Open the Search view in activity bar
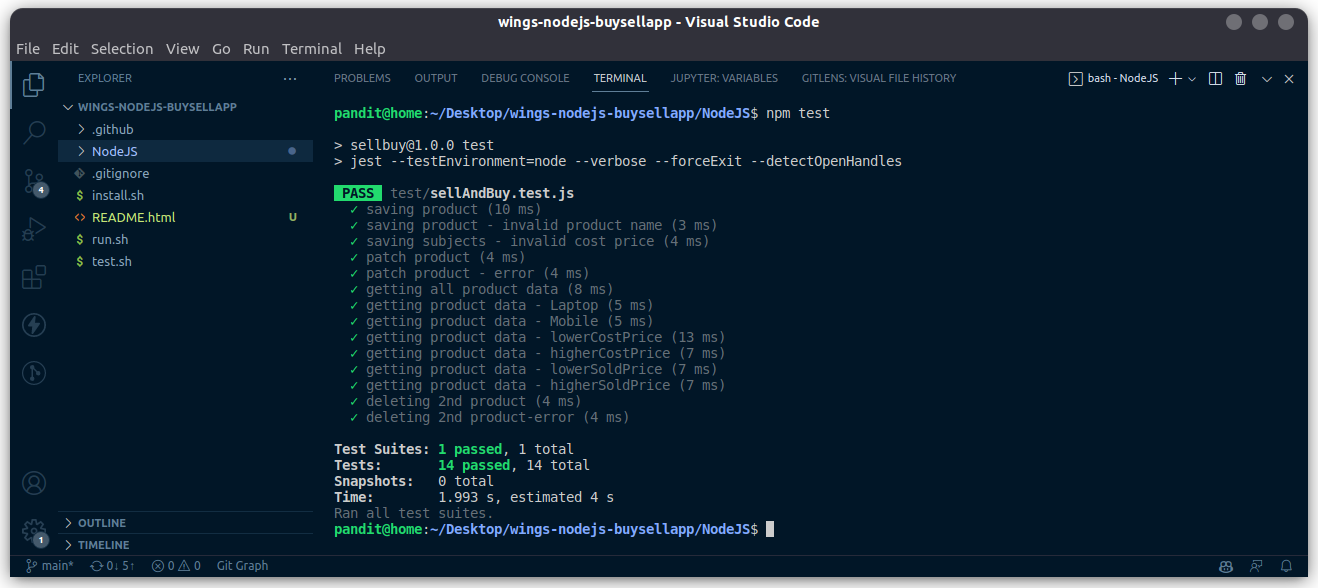The width and height of the screenshot is (1318, 588). [x=34, y=132]
